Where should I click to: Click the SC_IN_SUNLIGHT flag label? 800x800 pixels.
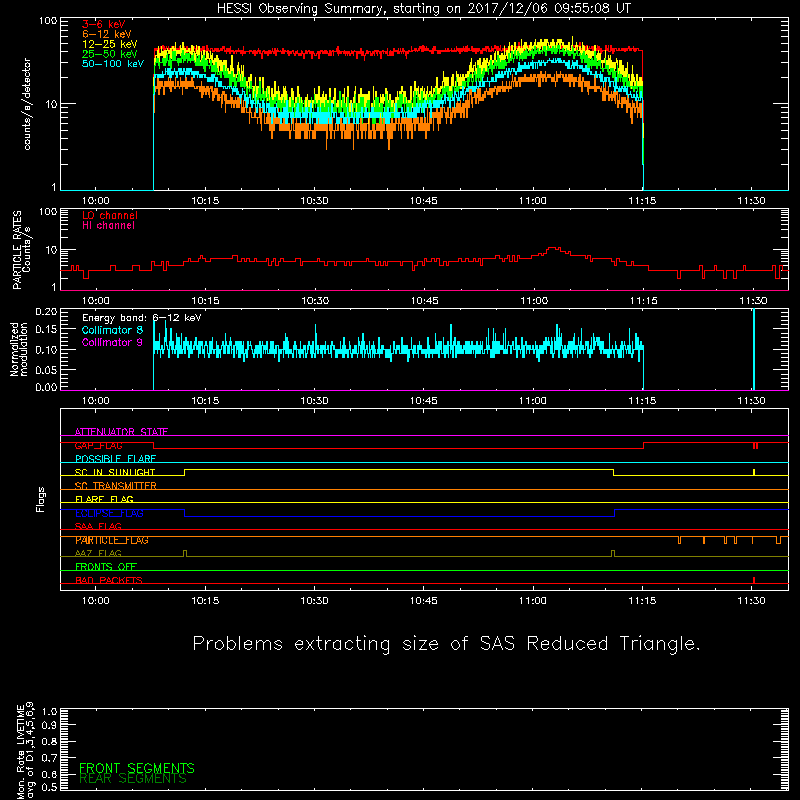tap(115, 472)
